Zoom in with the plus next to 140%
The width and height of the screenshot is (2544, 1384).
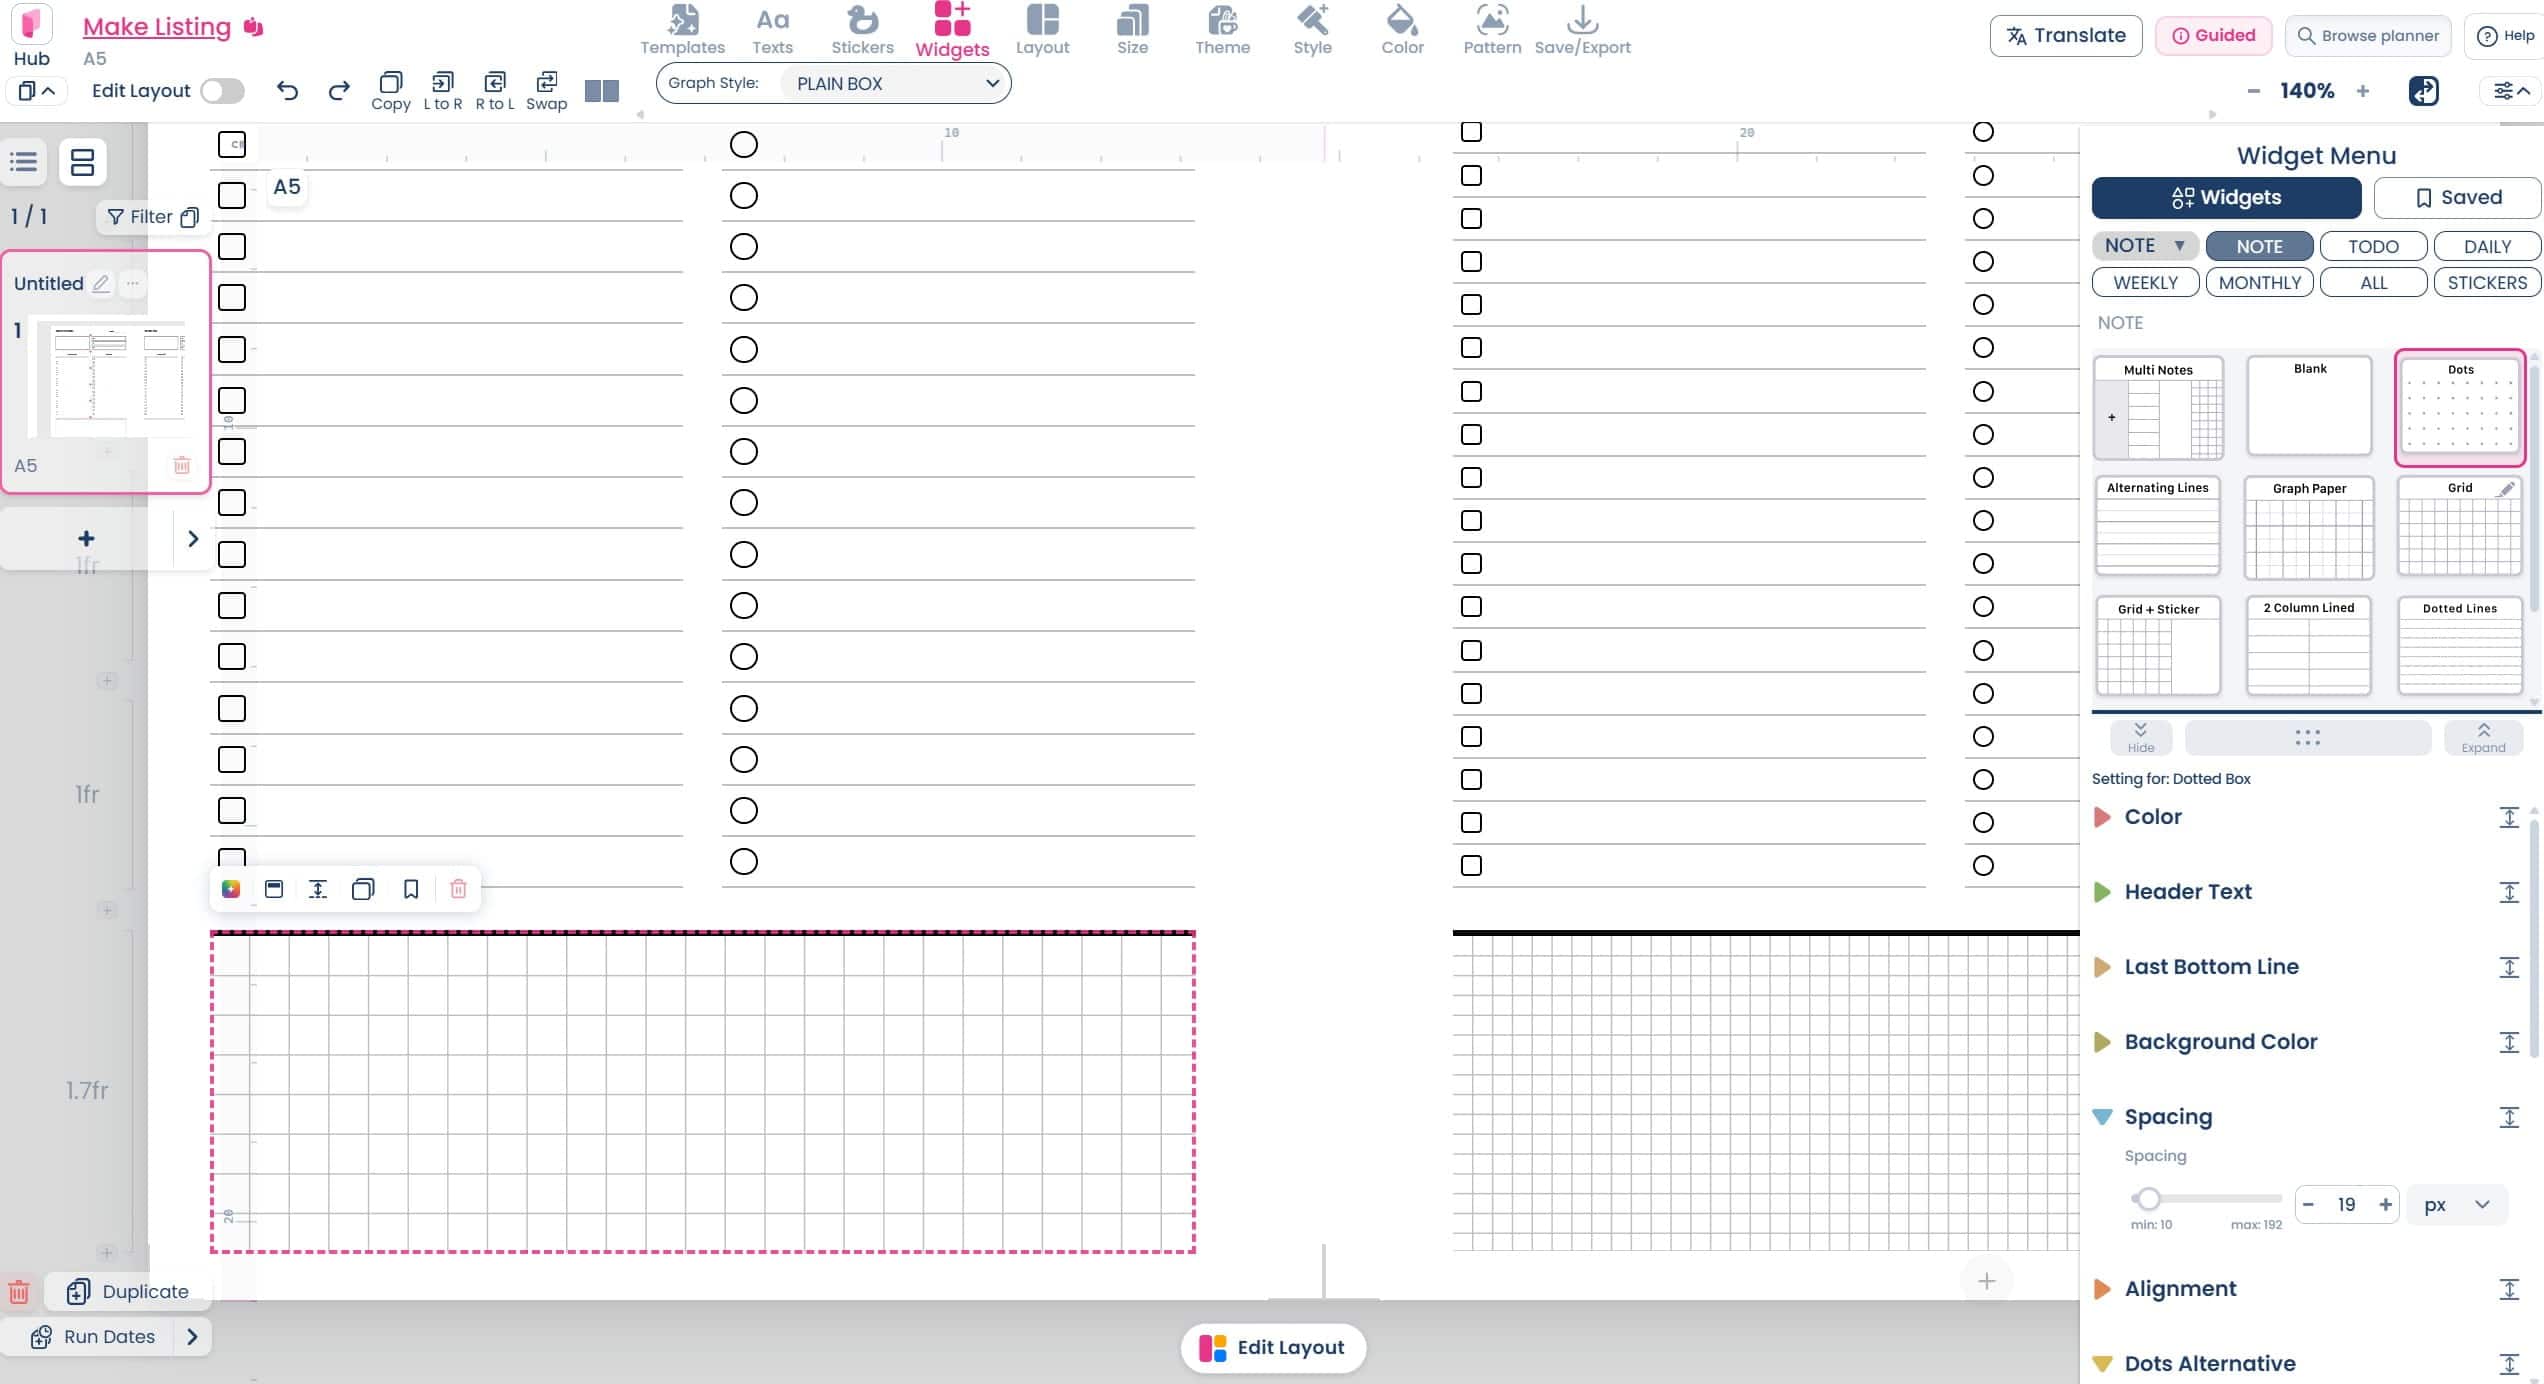pyautogui.click(x=2363, y=91)
